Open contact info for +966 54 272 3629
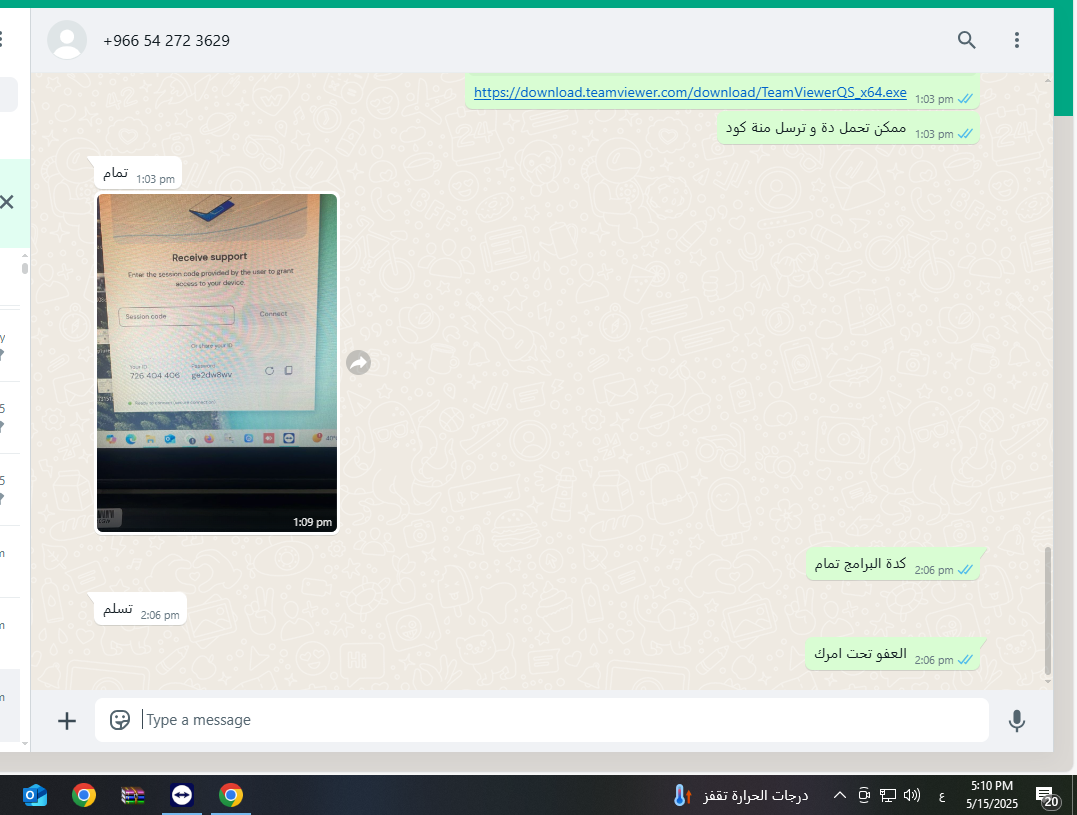The image size is (1077, 815). (x=166, y=41)
